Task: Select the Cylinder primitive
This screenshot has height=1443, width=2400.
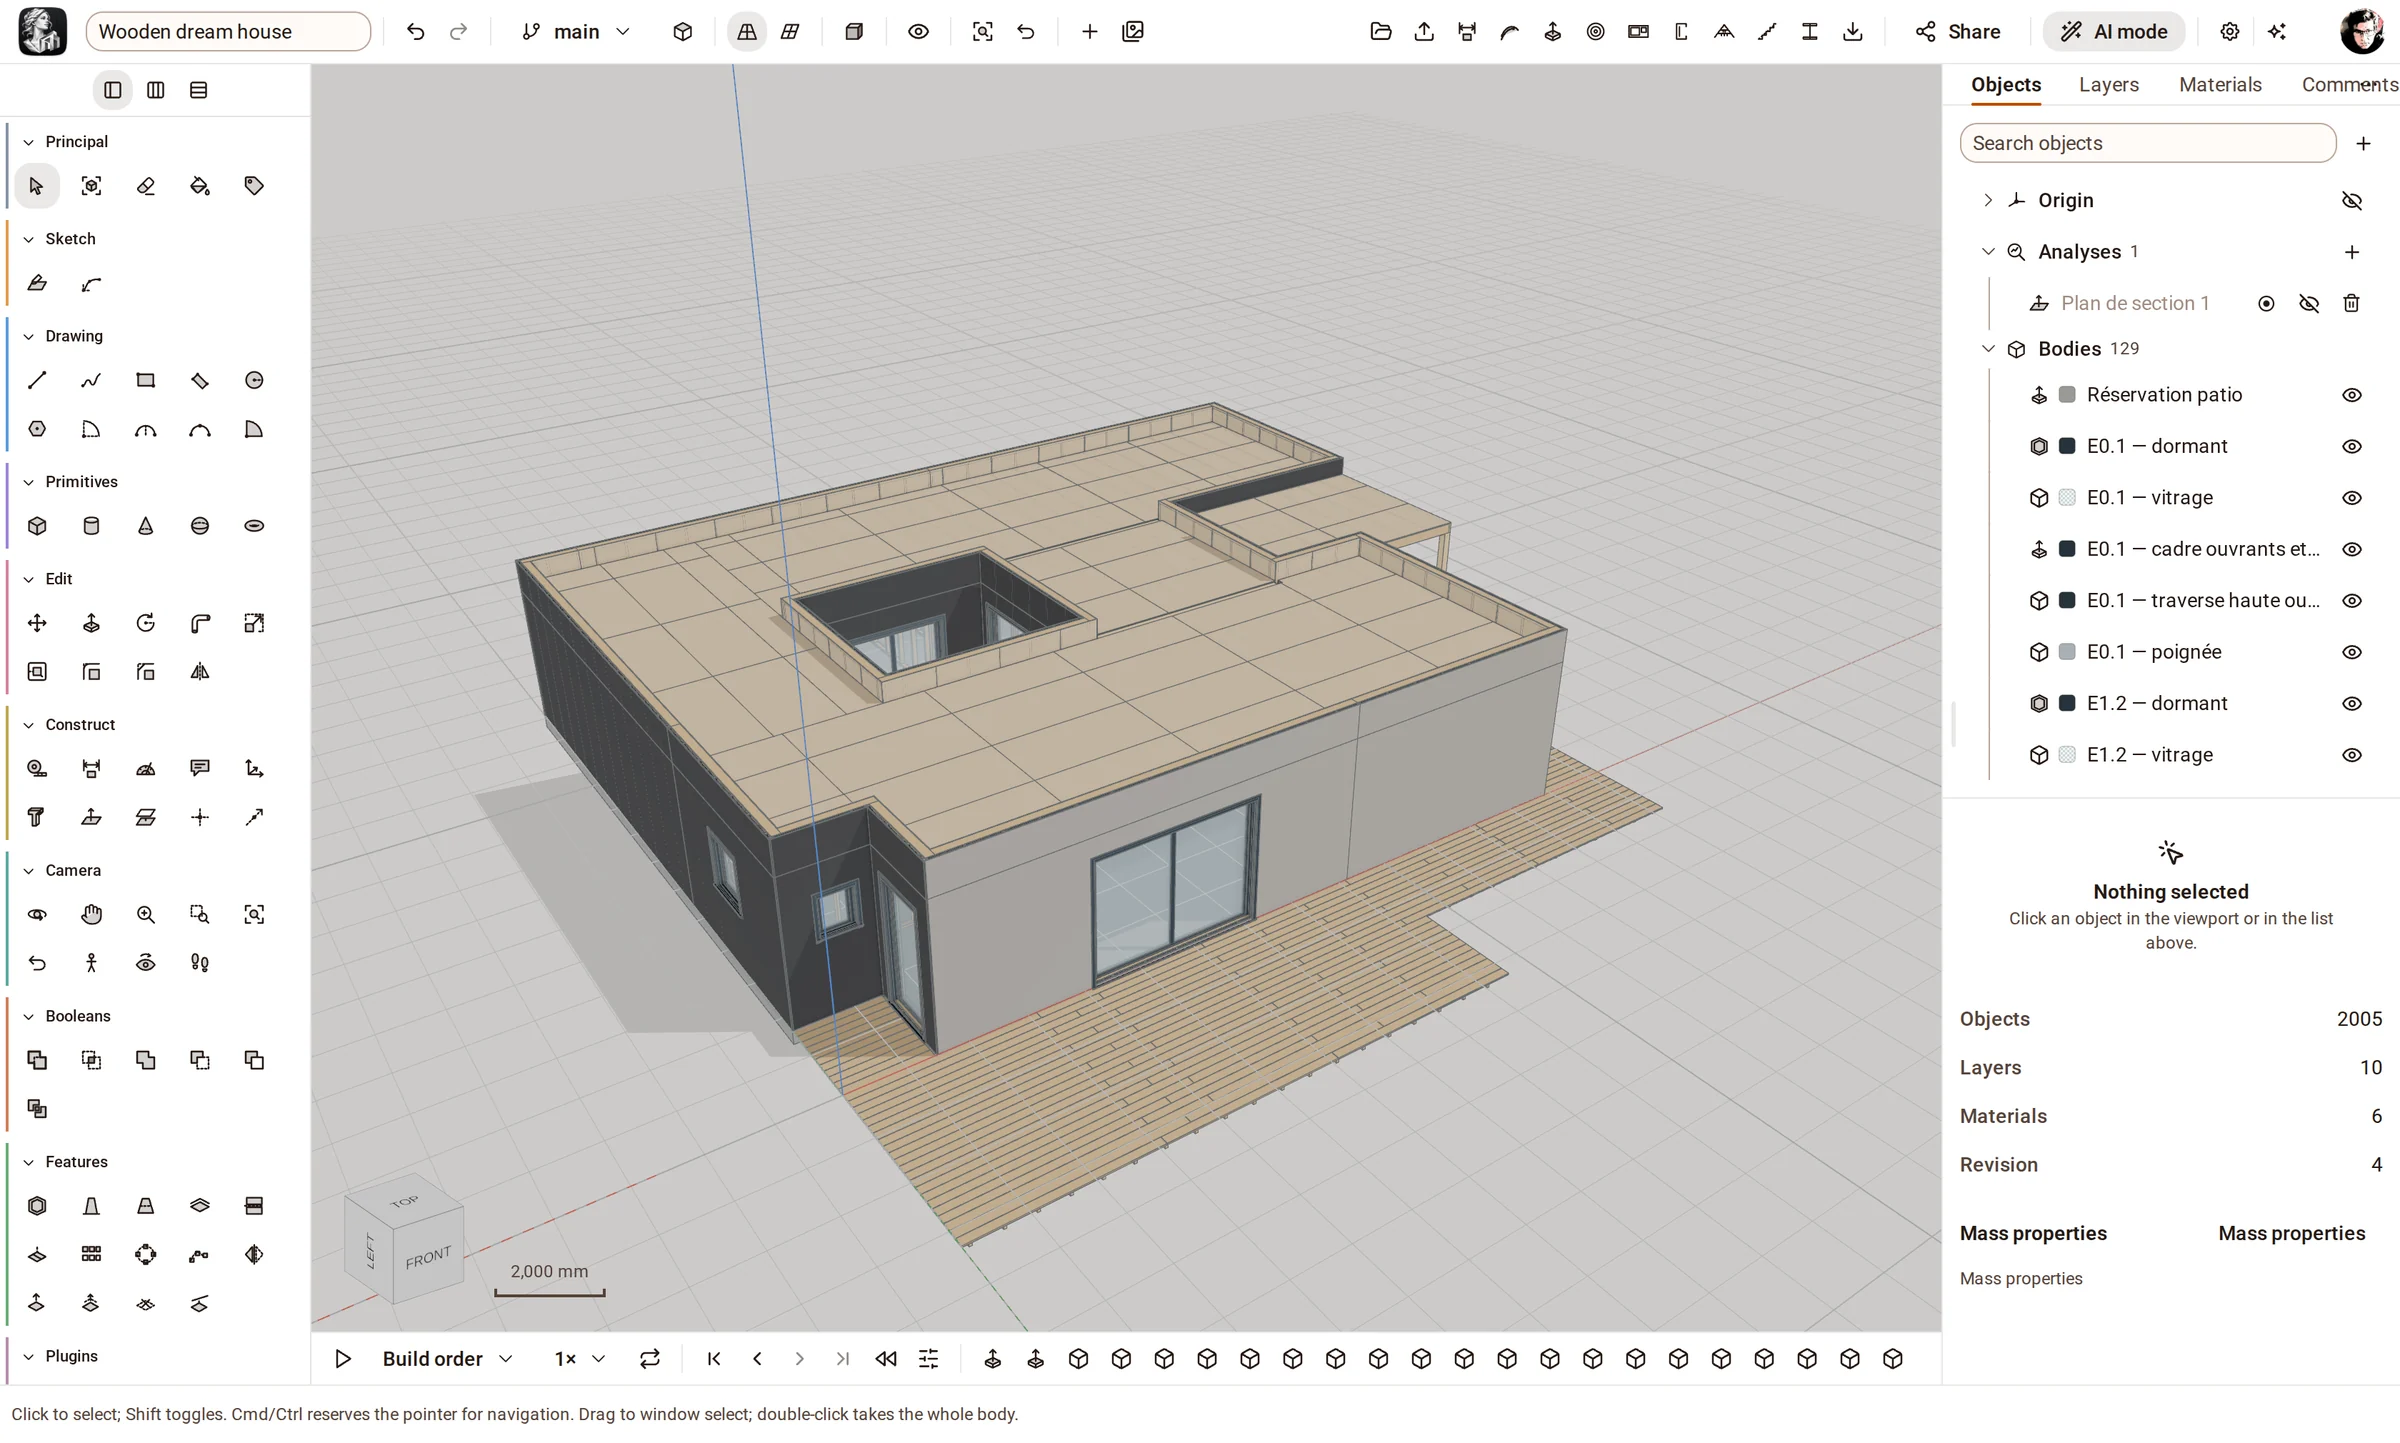Action: (91, 526)
